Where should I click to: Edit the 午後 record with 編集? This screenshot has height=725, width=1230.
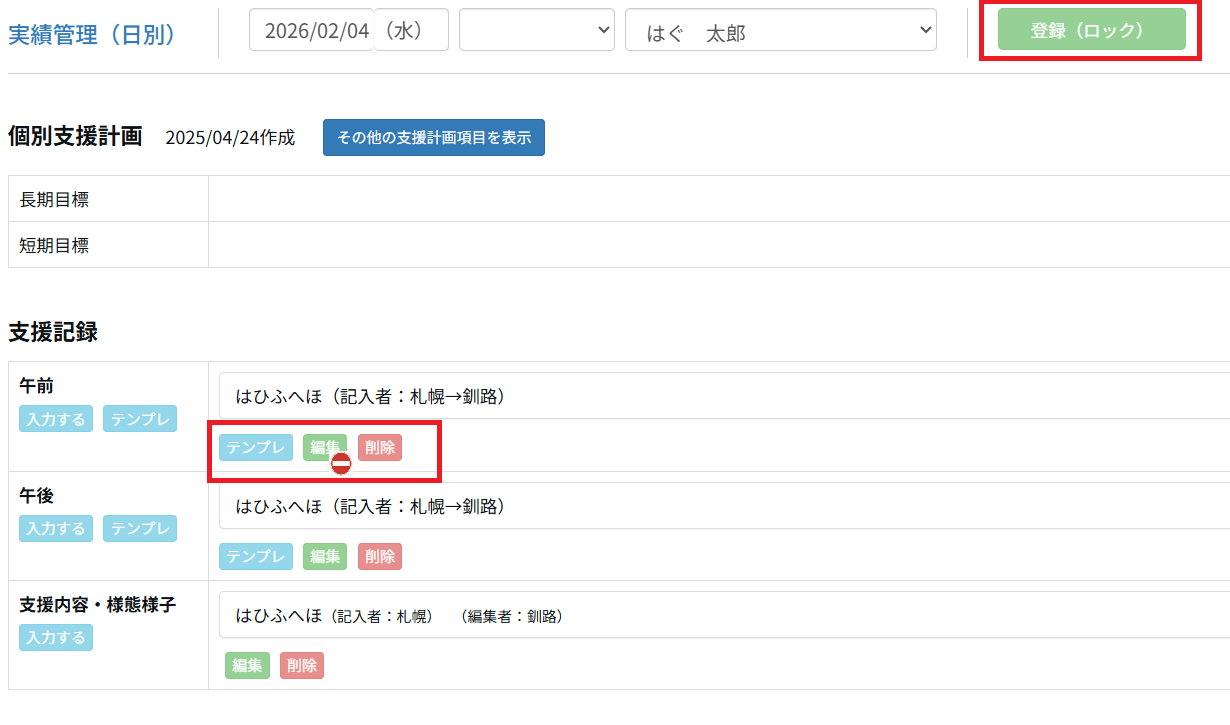[x=325, y=557]
